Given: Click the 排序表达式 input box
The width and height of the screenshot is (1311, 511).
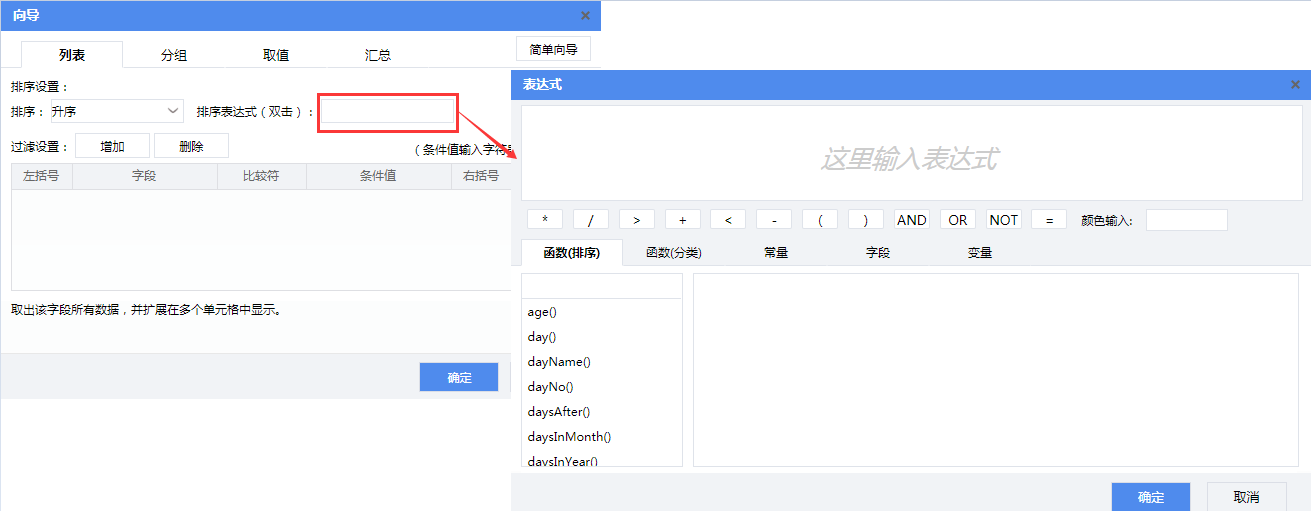Looking at the screenshot, I should 388,112.
